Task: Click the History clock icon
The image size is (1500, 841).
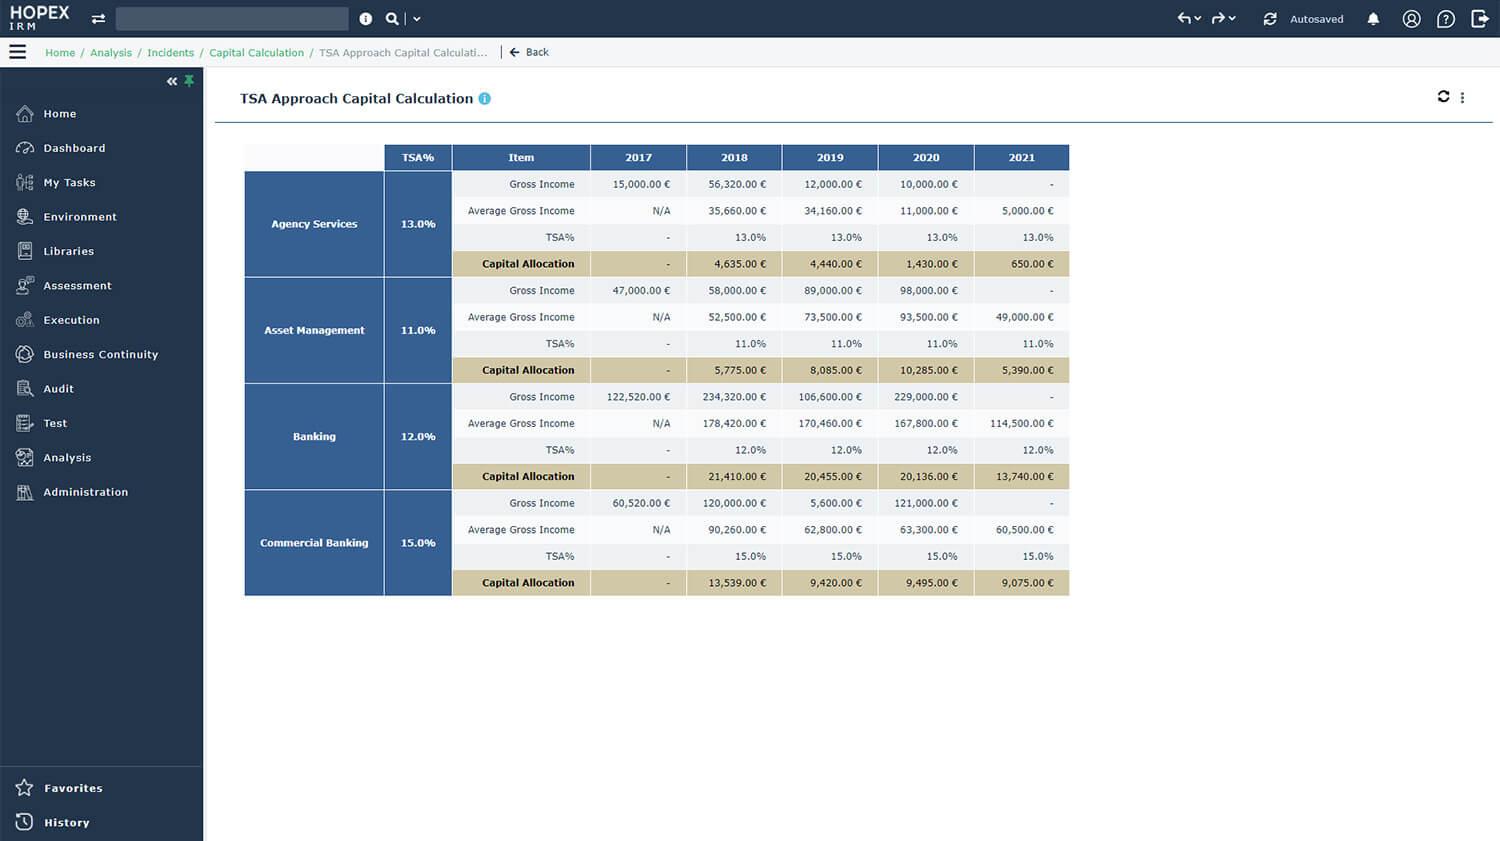Action: [x=25, y=822]
